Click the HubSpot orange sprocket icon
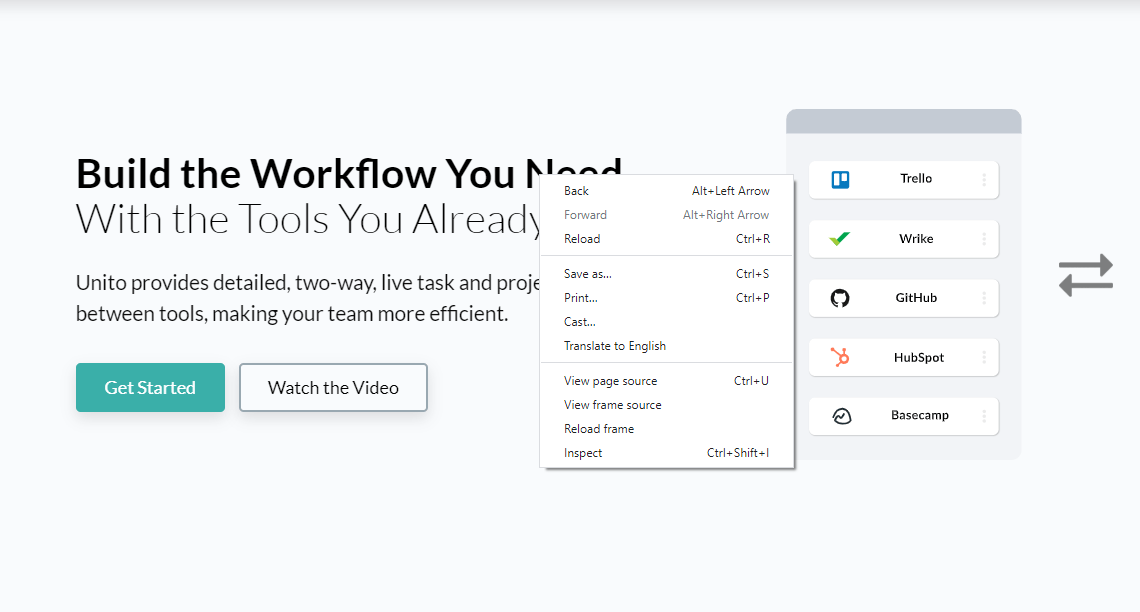 (x=840, y=357)
